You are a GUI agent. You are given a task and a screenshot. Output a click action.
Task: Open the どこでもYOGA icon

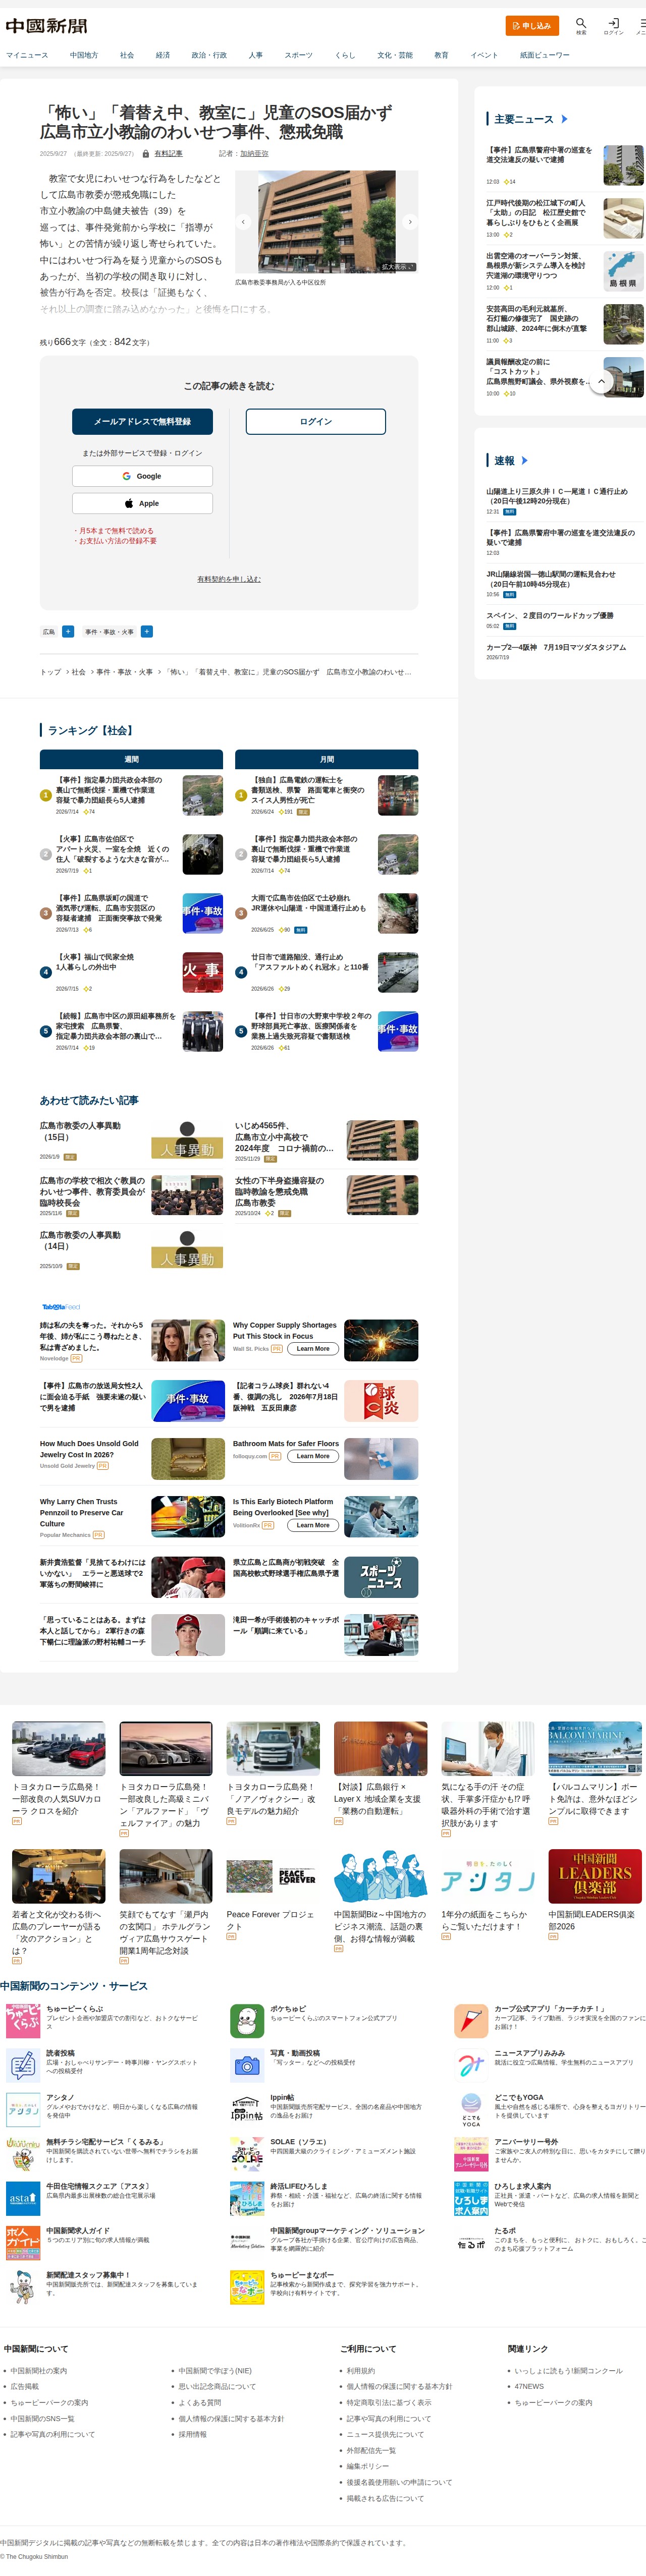point(471,2109)
